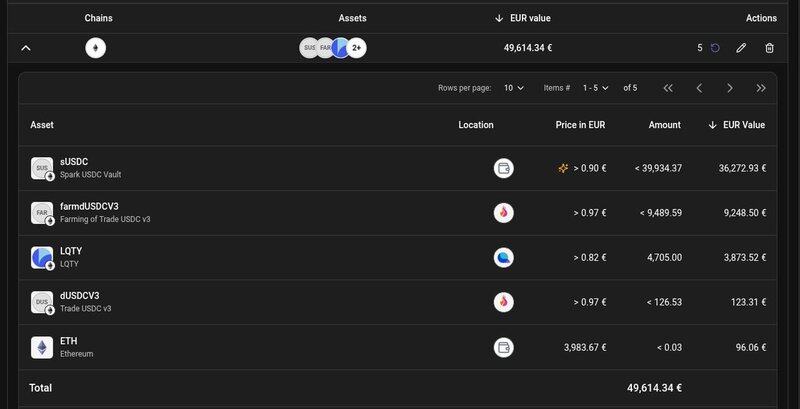Sort by Price in EUR header
This screenshot has width=800, height=409.
(x=580, y=125)
